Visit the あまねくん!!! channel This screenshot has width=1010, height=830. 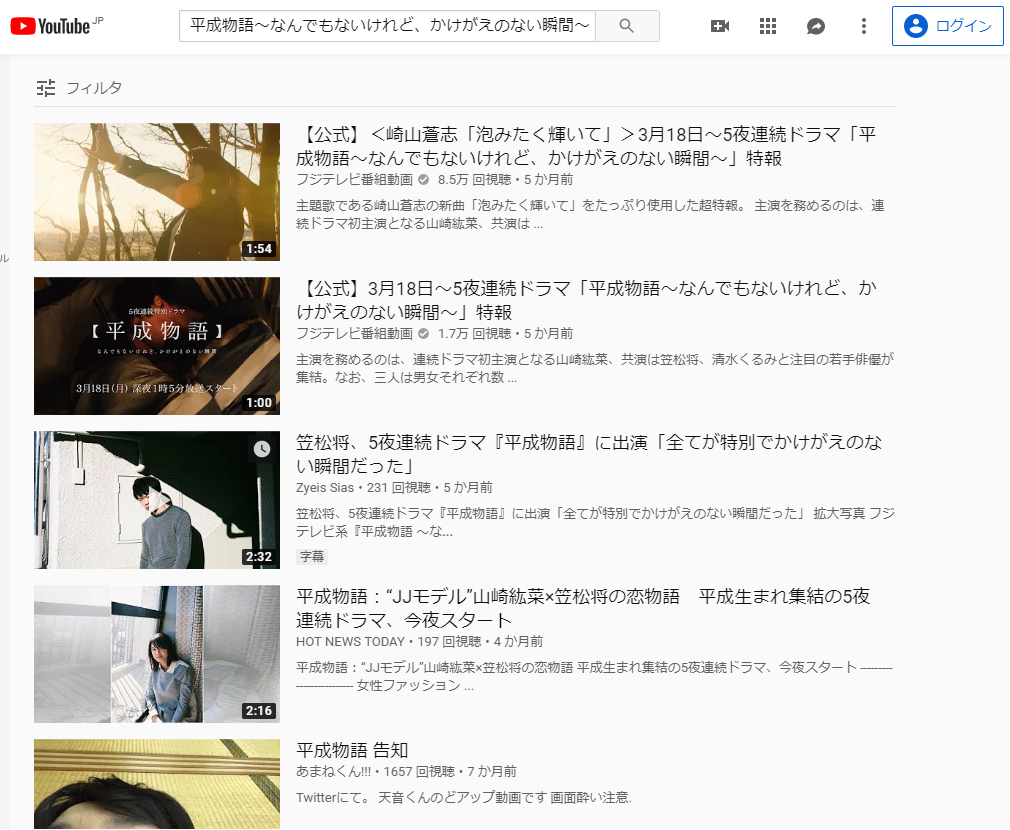tap(334, 771)
